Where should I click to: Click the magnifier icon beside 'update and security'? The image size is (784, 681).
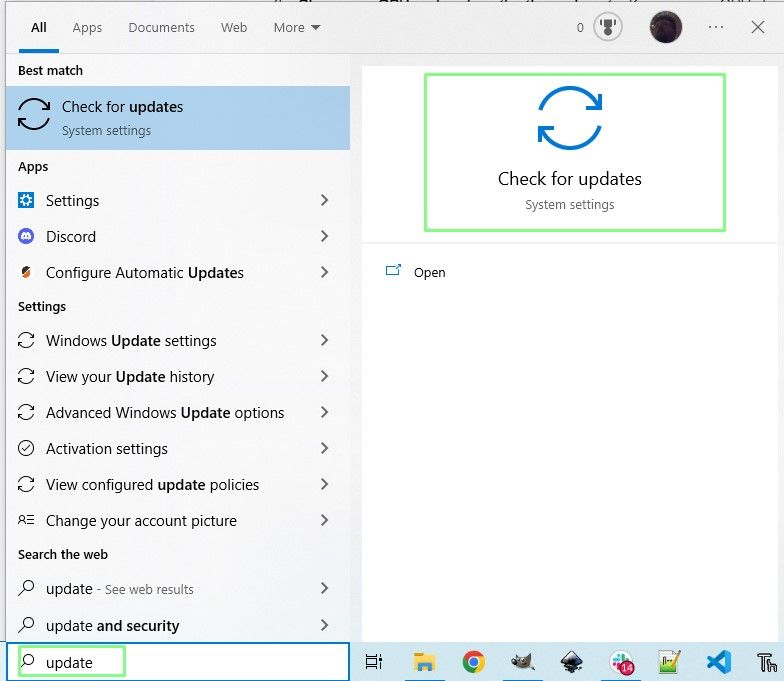26,625
